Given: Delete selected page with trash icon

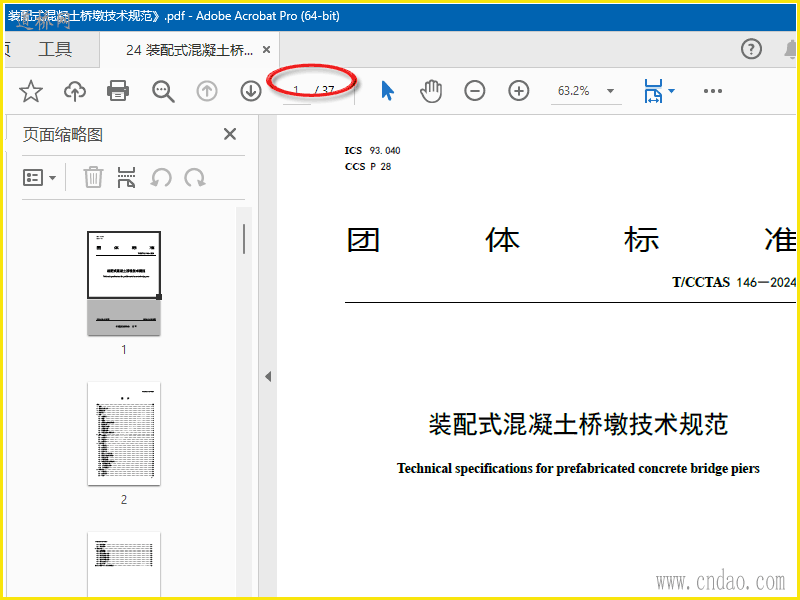Looking at the screenshot, I should click(93, 178).
